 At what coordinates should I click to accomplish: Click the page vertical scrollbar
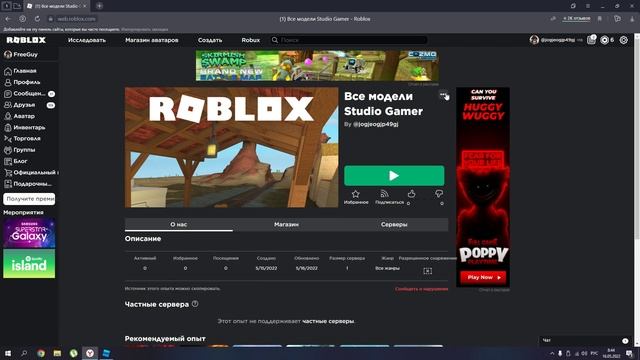tap(636, 139)
